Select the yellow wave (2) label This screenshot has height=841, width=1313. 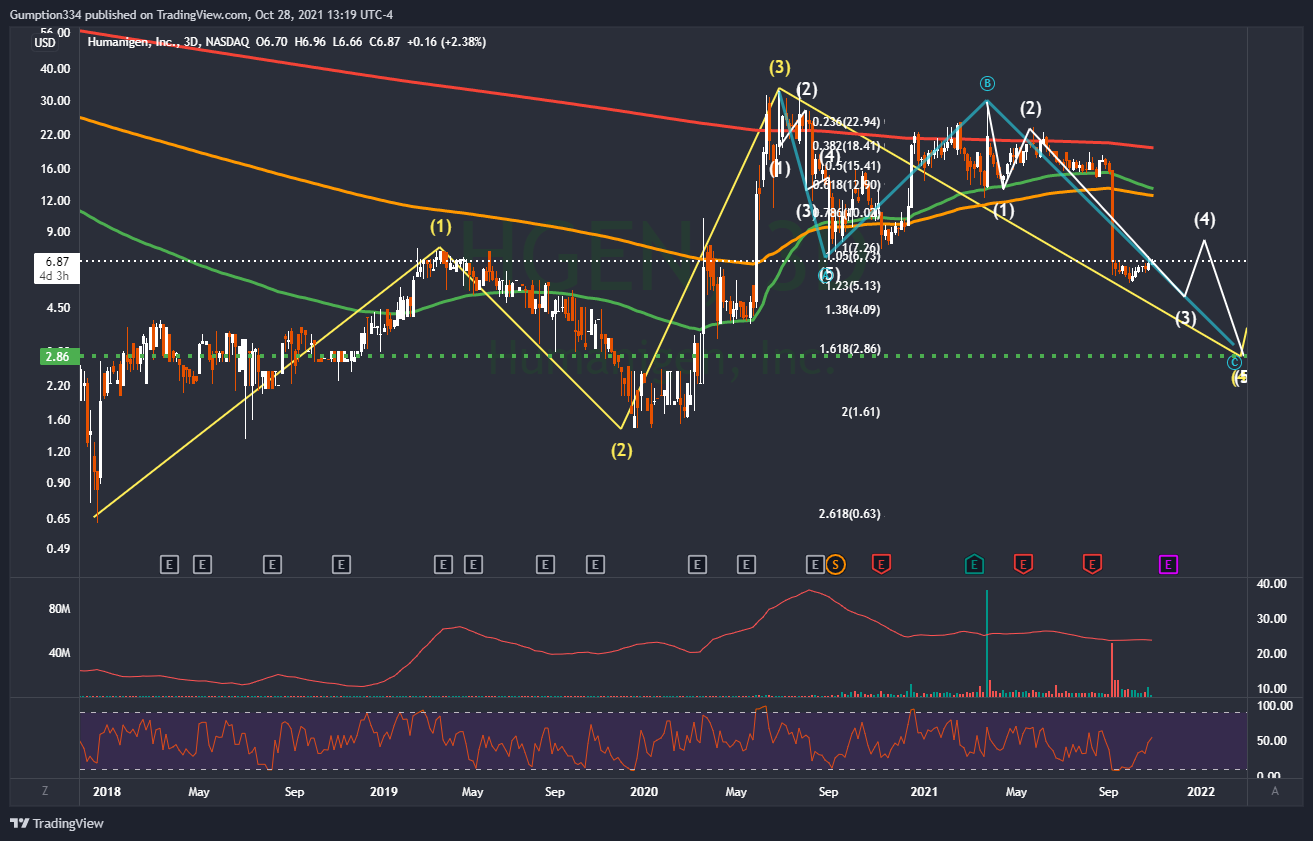click(x=622, y=450)
